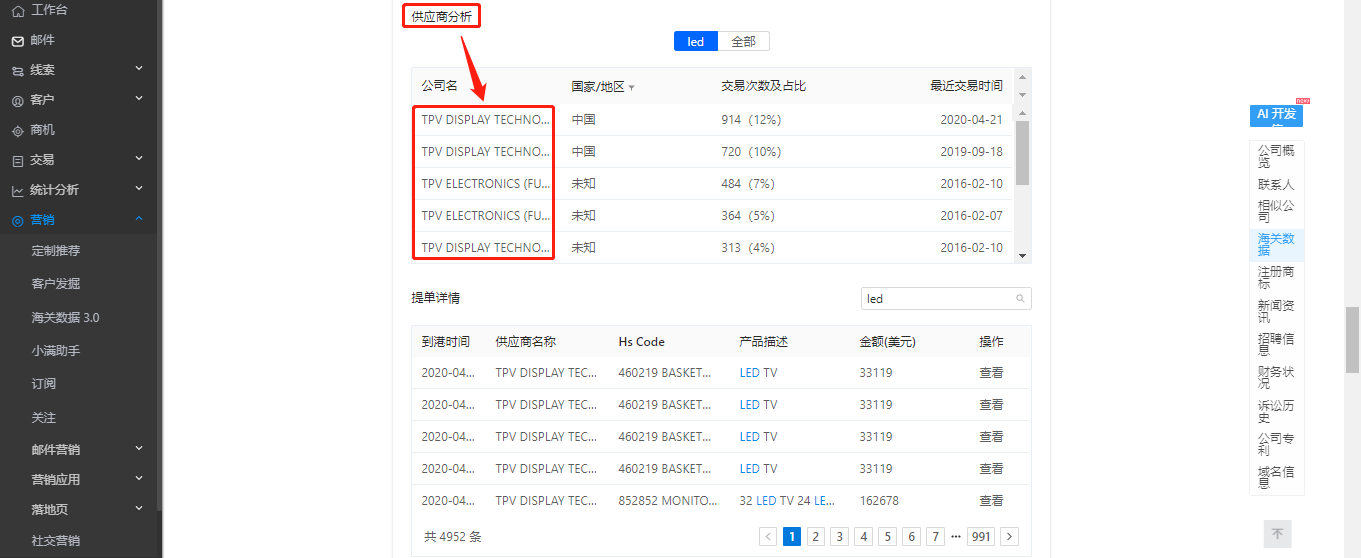The width and height of the screenshot is (1361, 558).
Task: Click supplier row with 720 (10%)
Action: (x=713, y=152)
